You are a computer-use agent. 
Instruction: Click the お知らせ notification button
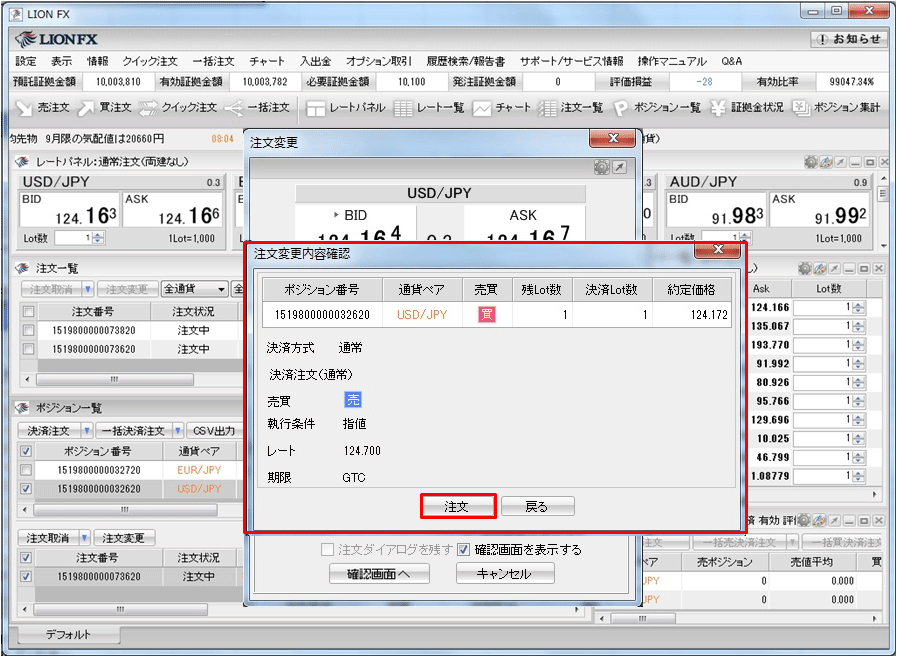(x=849, y=39)
